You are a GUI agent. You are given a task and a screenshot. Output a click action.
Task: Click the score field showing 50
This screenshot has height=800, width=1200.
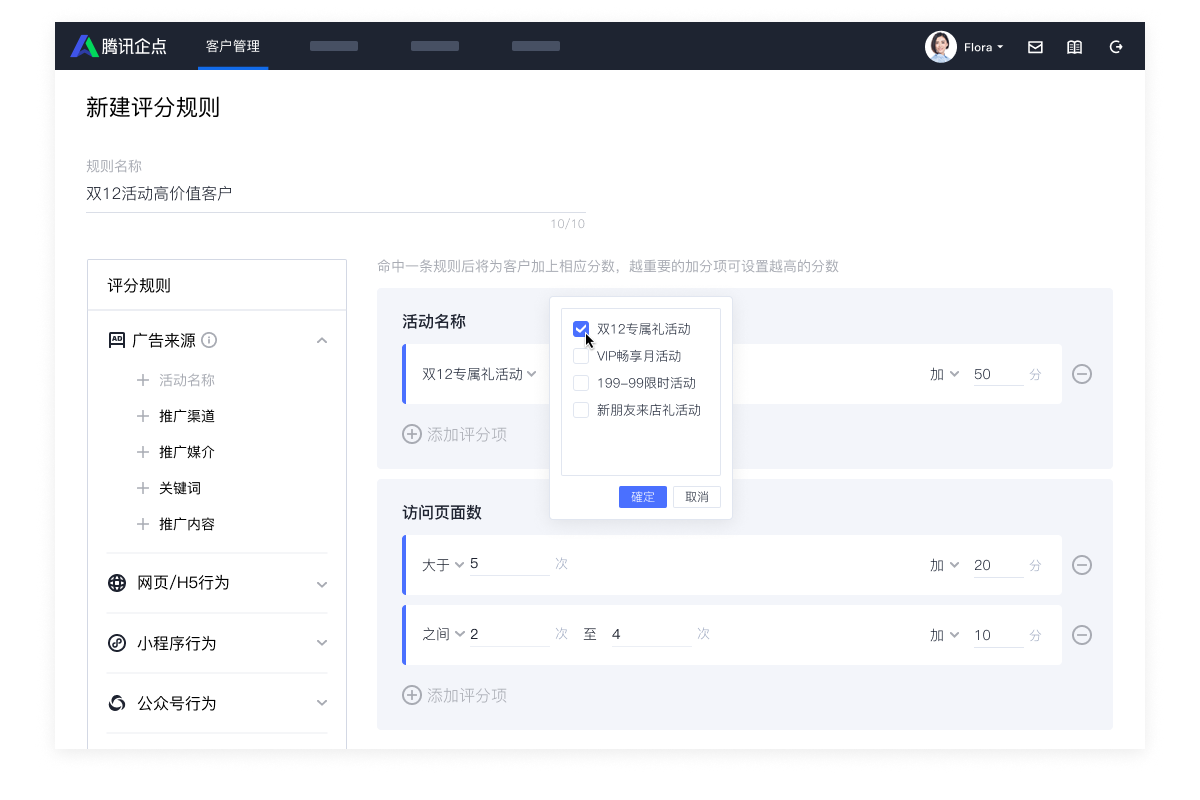click(997, 374)
